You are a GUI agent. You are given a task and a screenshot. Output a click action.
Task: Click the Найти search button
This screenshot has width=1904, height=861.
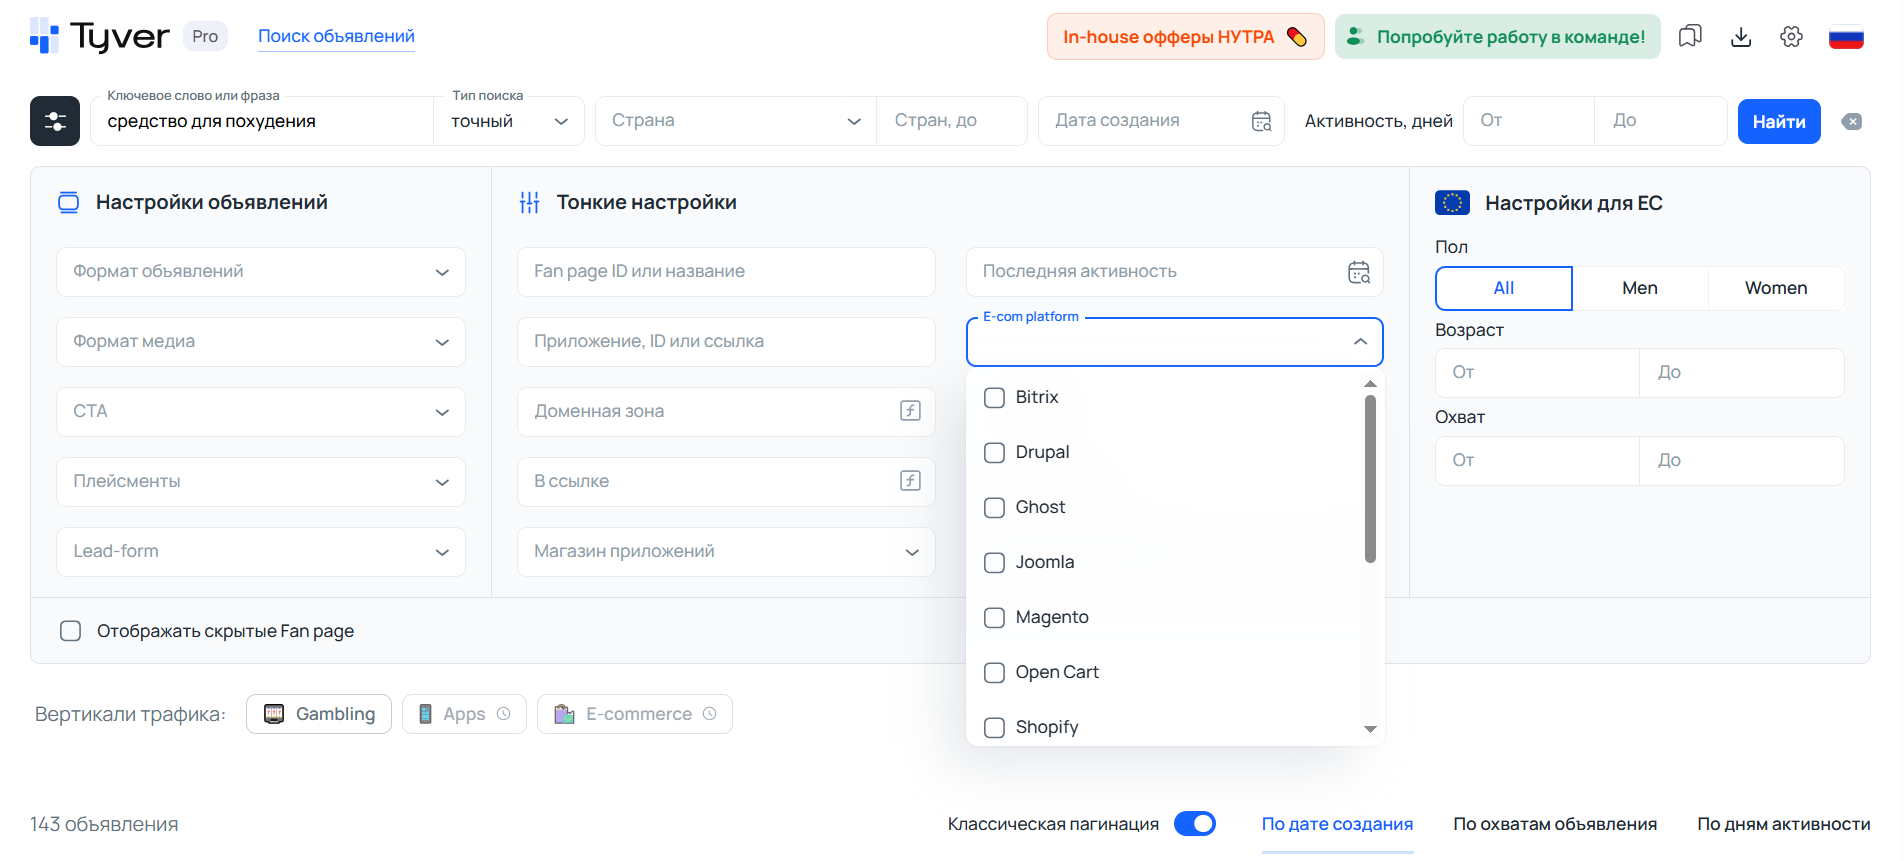click(1779, 122)
